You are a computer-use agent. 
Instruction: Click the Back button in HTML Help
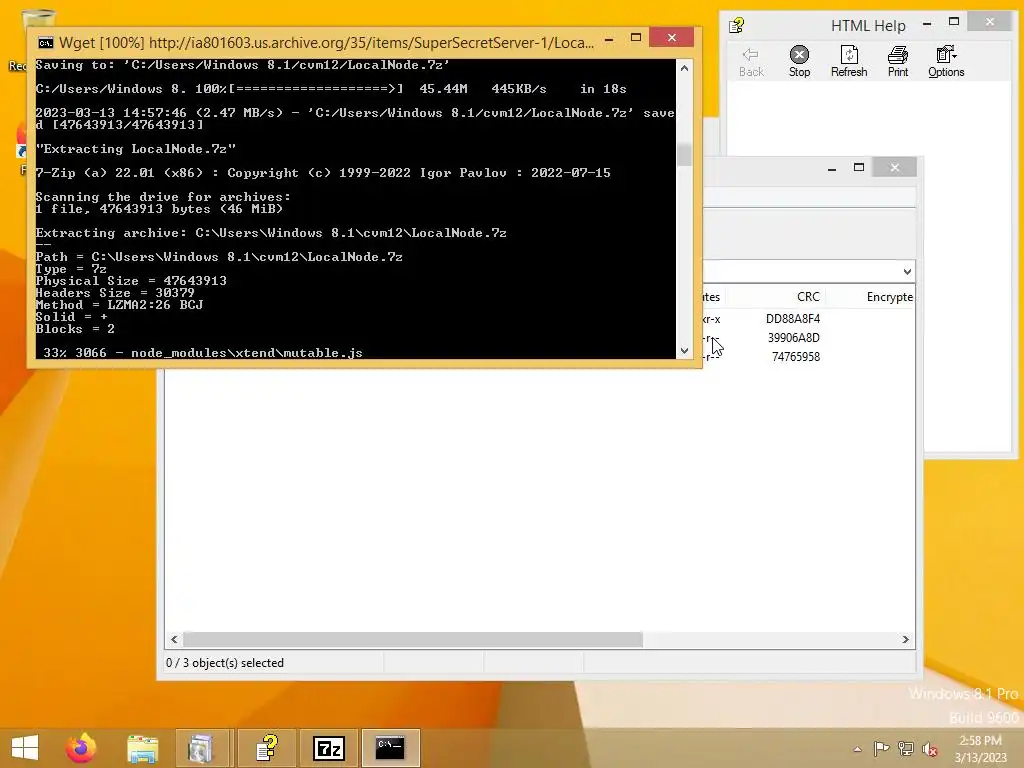coord(751,62)
